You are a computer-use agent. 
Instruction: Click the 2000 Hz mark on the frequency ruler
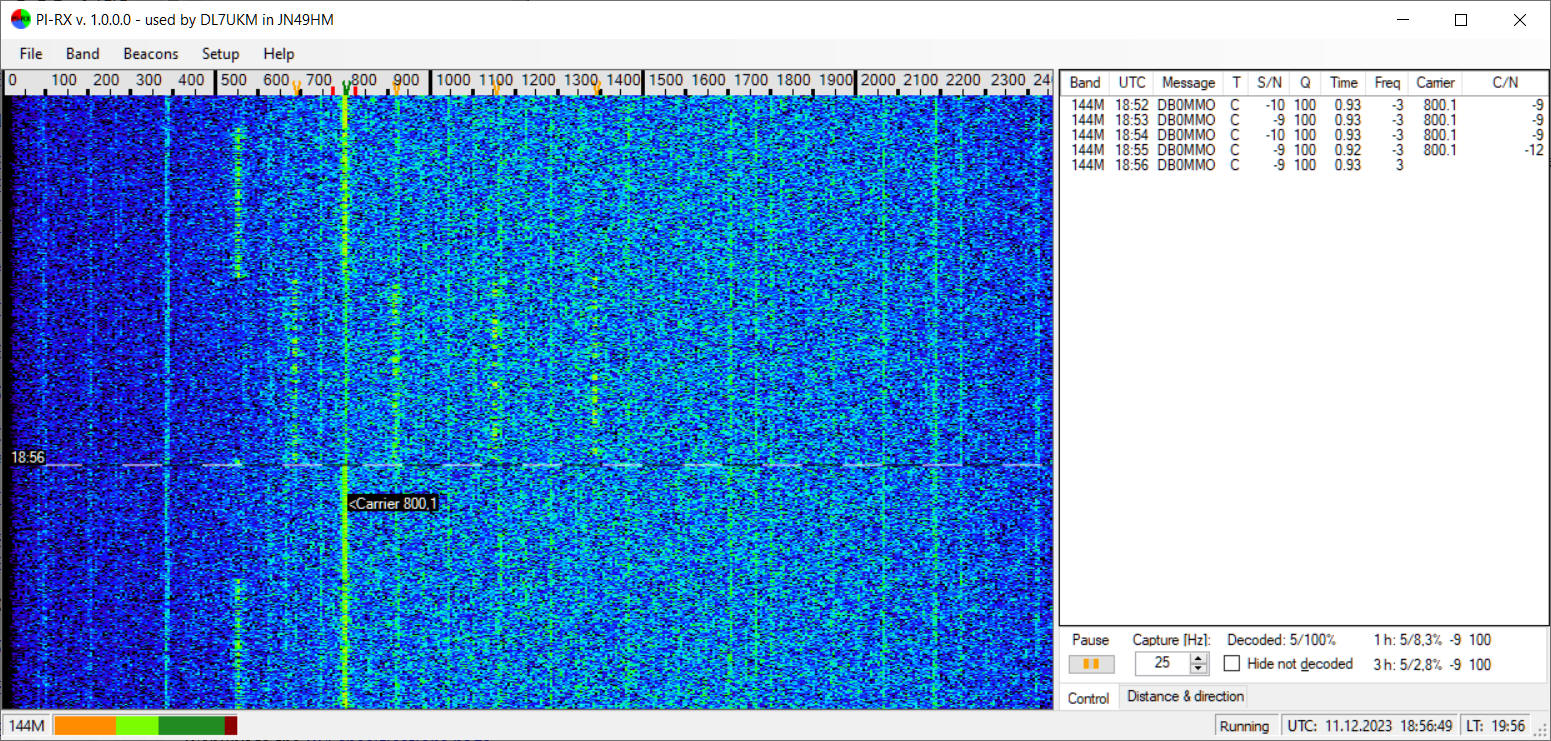(x=878, y=80)
